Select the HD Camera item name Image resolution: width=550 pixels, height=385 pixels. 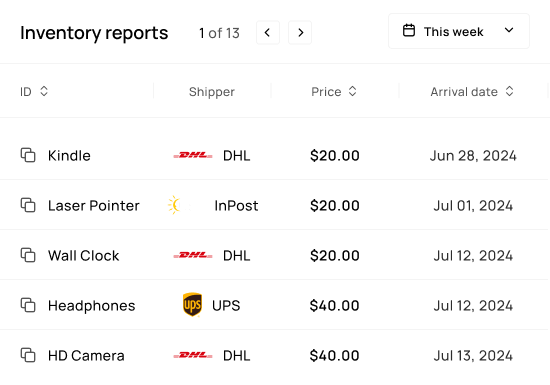(x=86, y=356)
